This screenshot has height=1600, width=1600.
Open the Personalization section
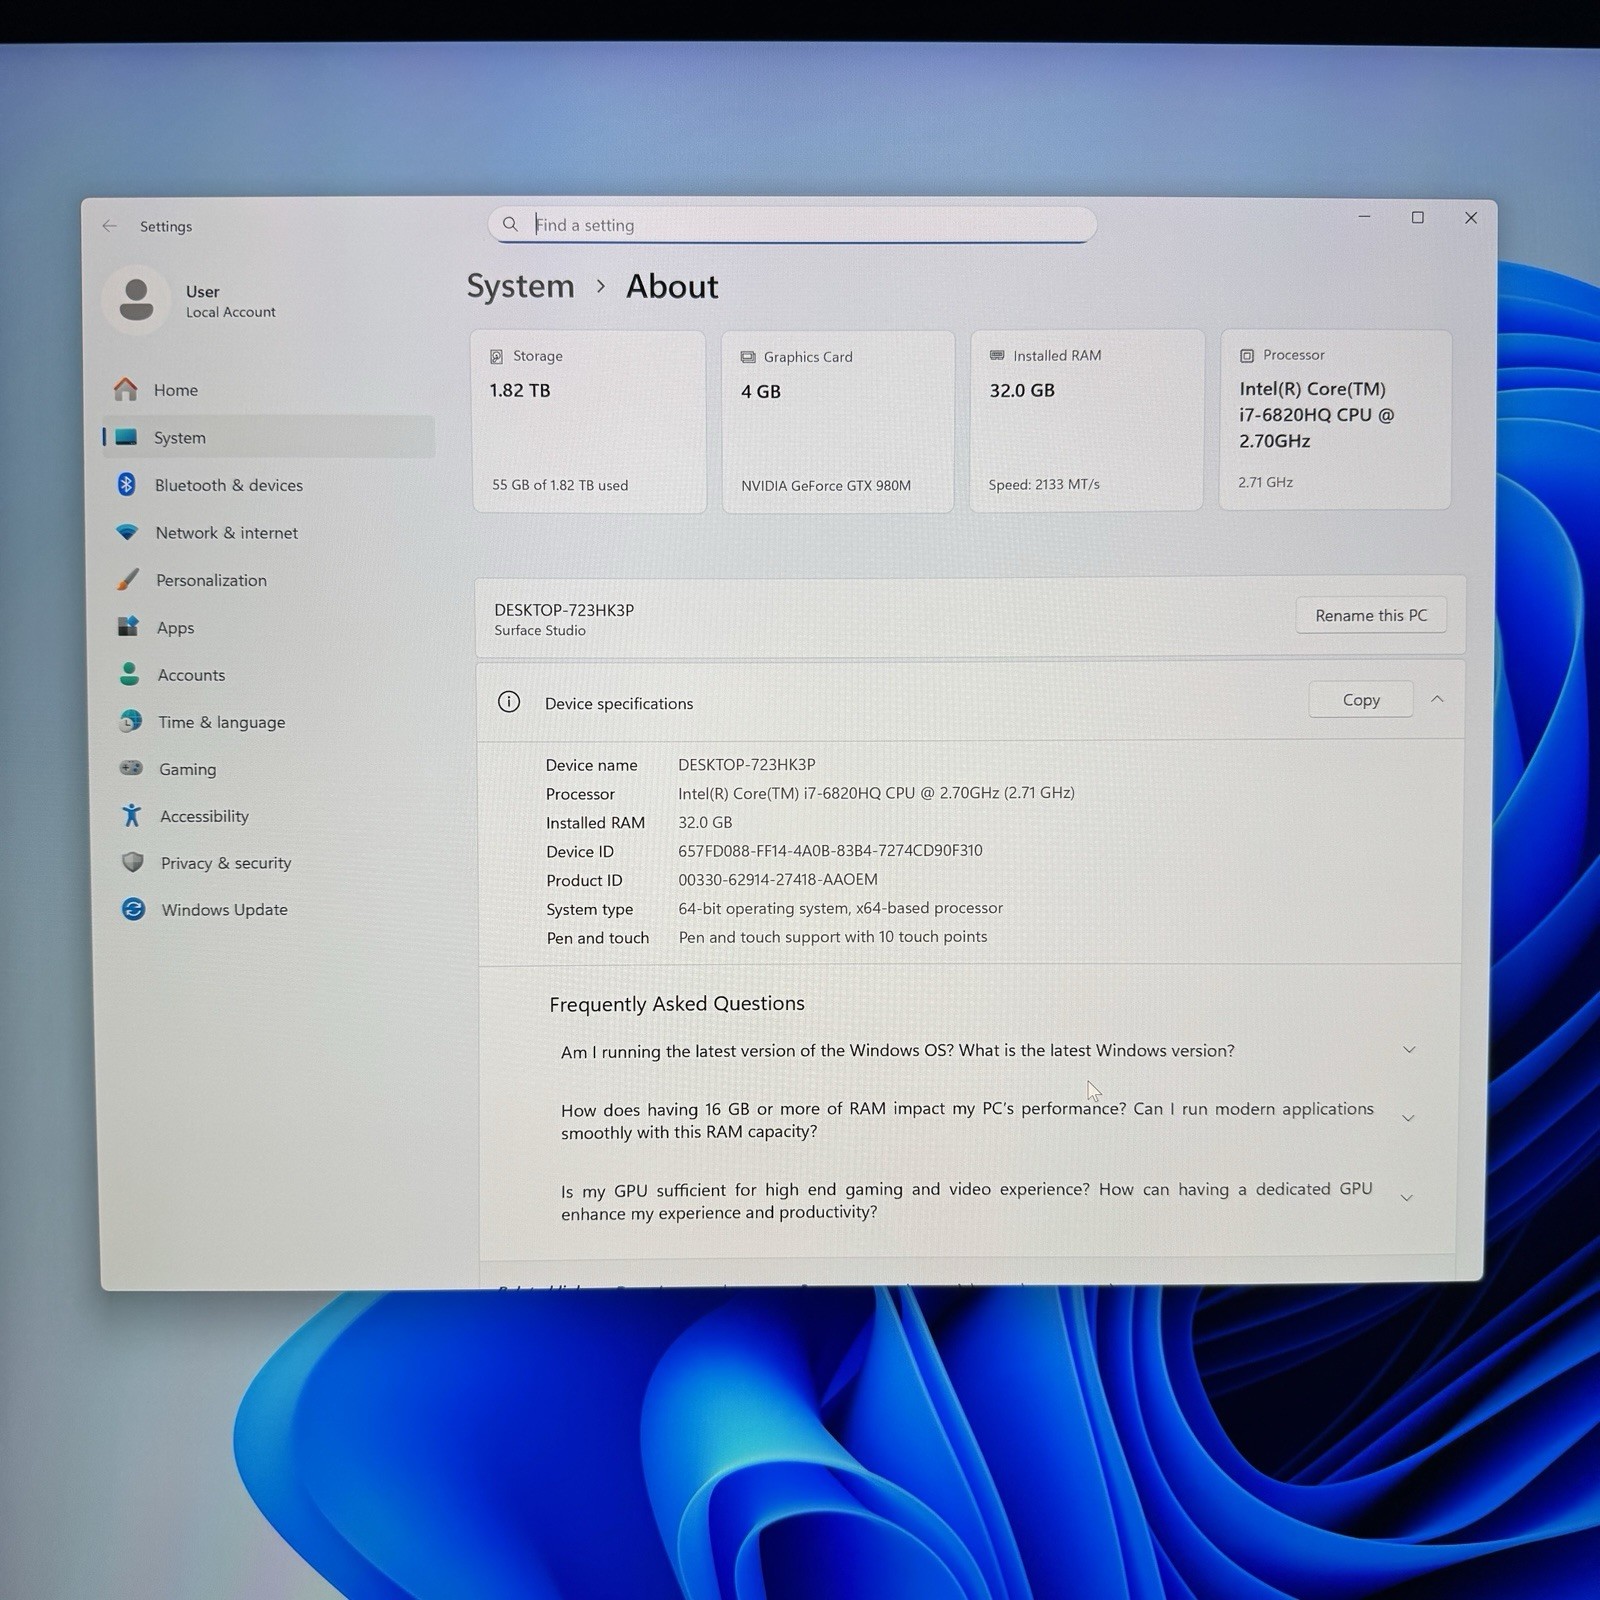268,580
